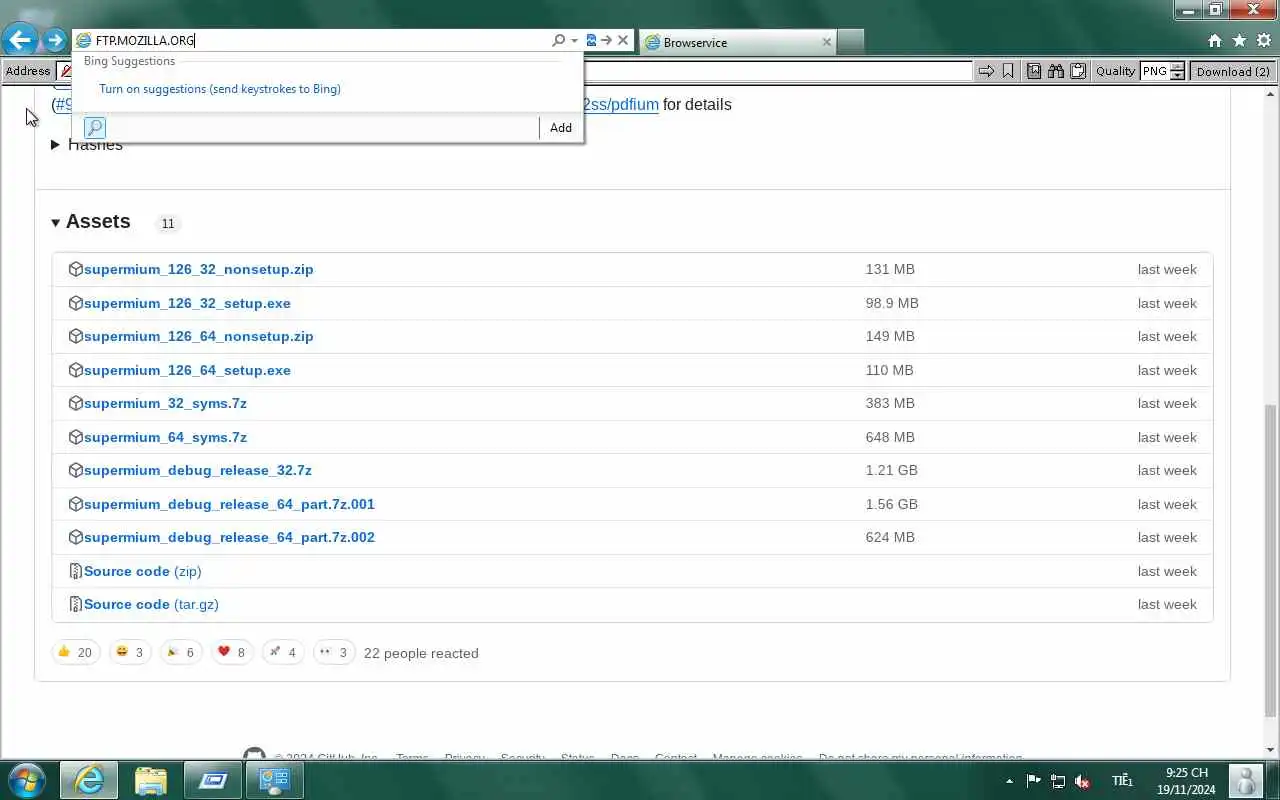Toggle the thumbs up reaction with 20

(76, 652)
